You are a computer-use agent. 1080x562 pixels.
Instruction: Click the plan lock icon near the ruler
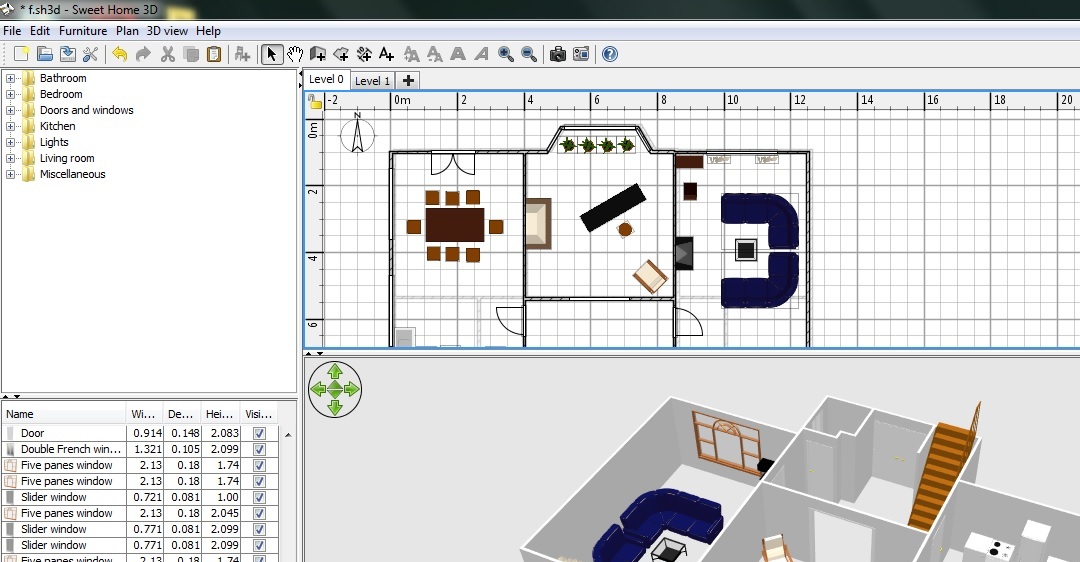(x=315, y=102)
